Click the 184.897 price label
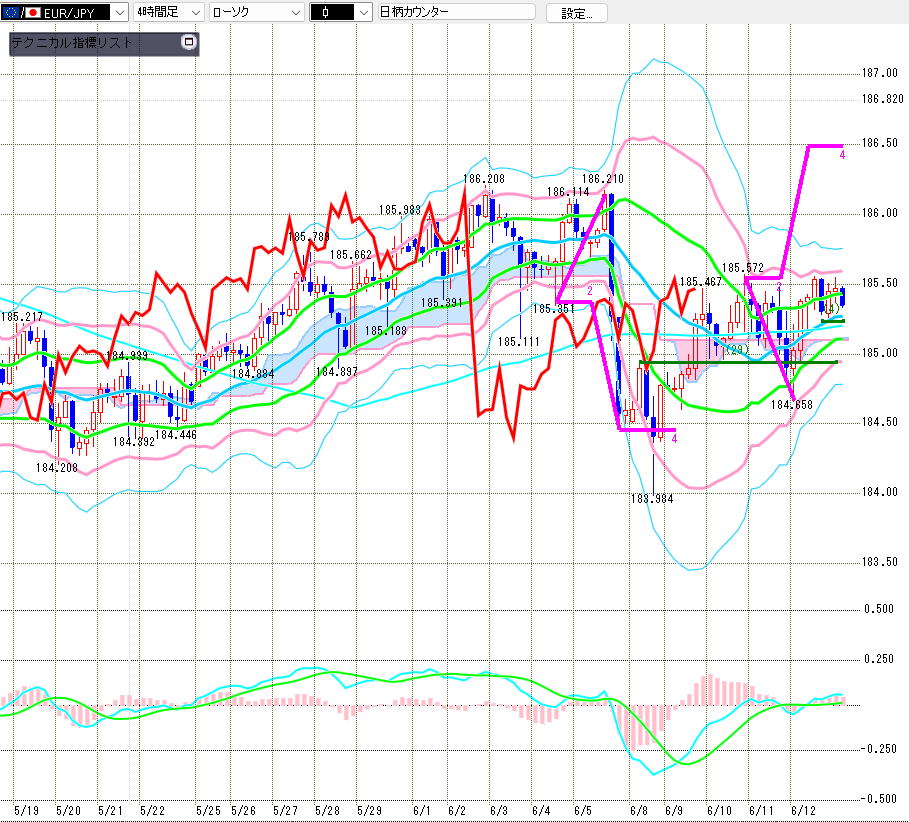Image resolution: width=909 pixels, height=822 pixels. 336,372
